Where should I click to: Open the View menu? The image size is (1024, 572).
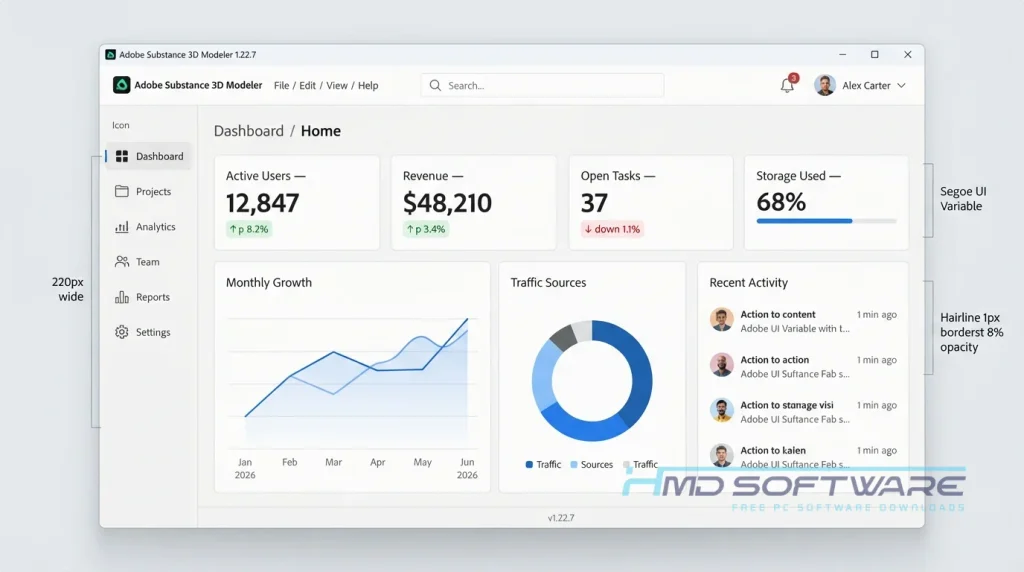coord(337,86)
